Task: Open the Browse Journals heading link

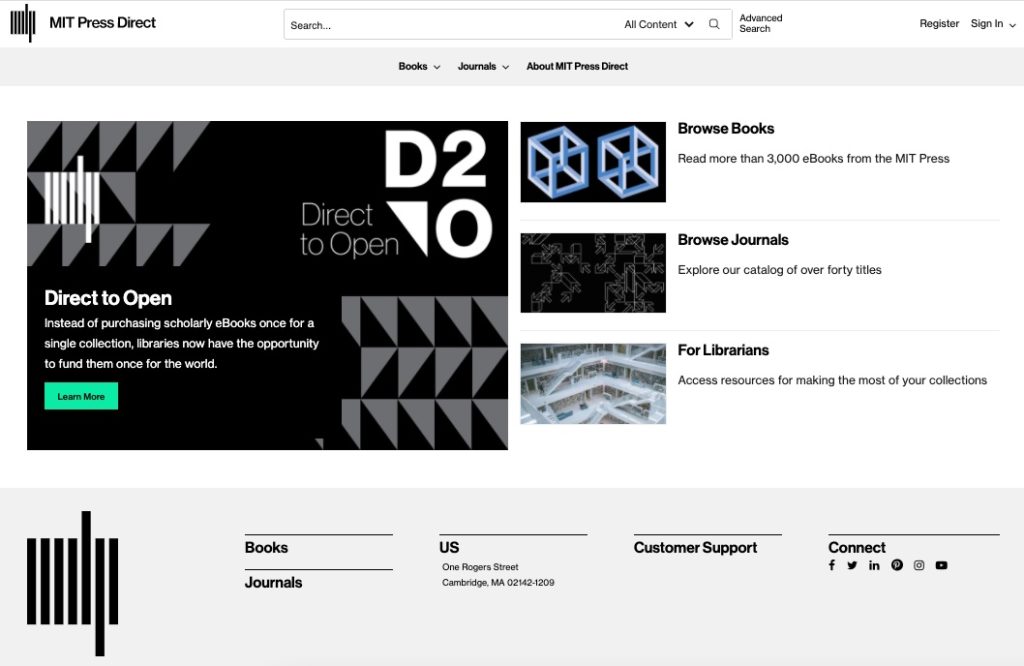Action: pyautogui.click(x=733, y=240)
